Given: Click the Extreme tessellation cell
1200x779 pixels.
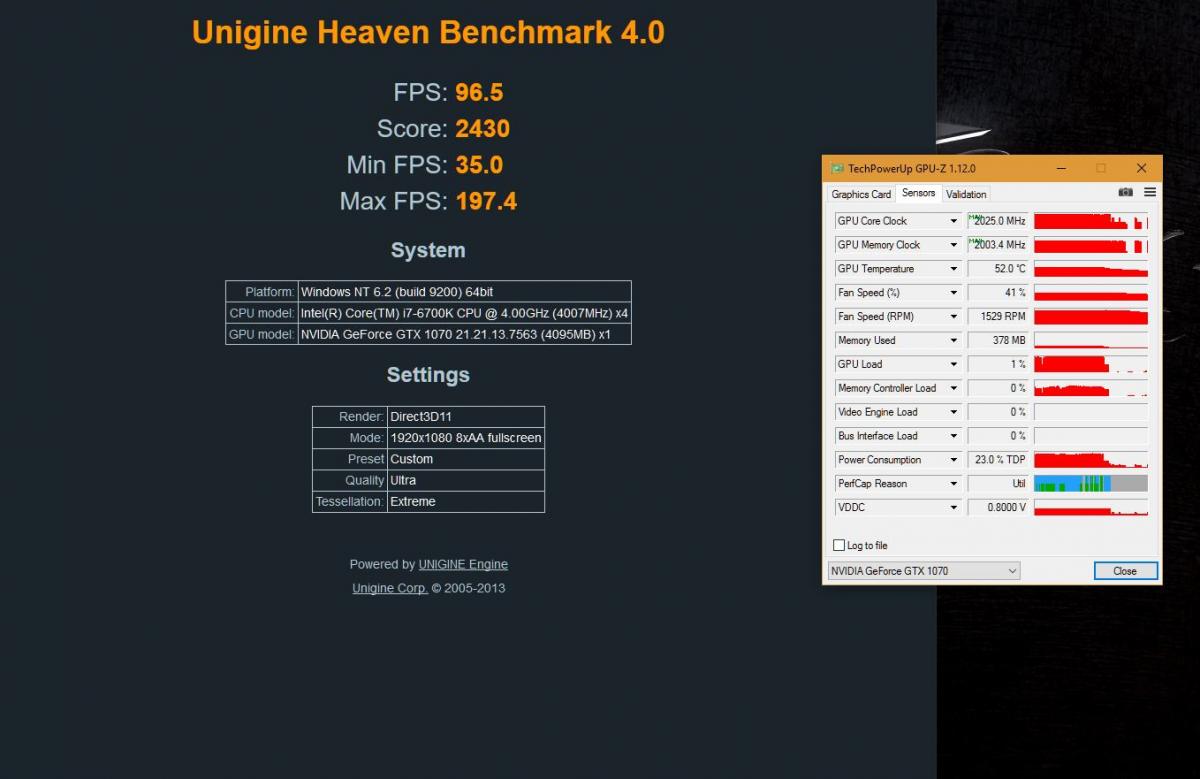Looking at the screenshot, I should pos(466,502).
